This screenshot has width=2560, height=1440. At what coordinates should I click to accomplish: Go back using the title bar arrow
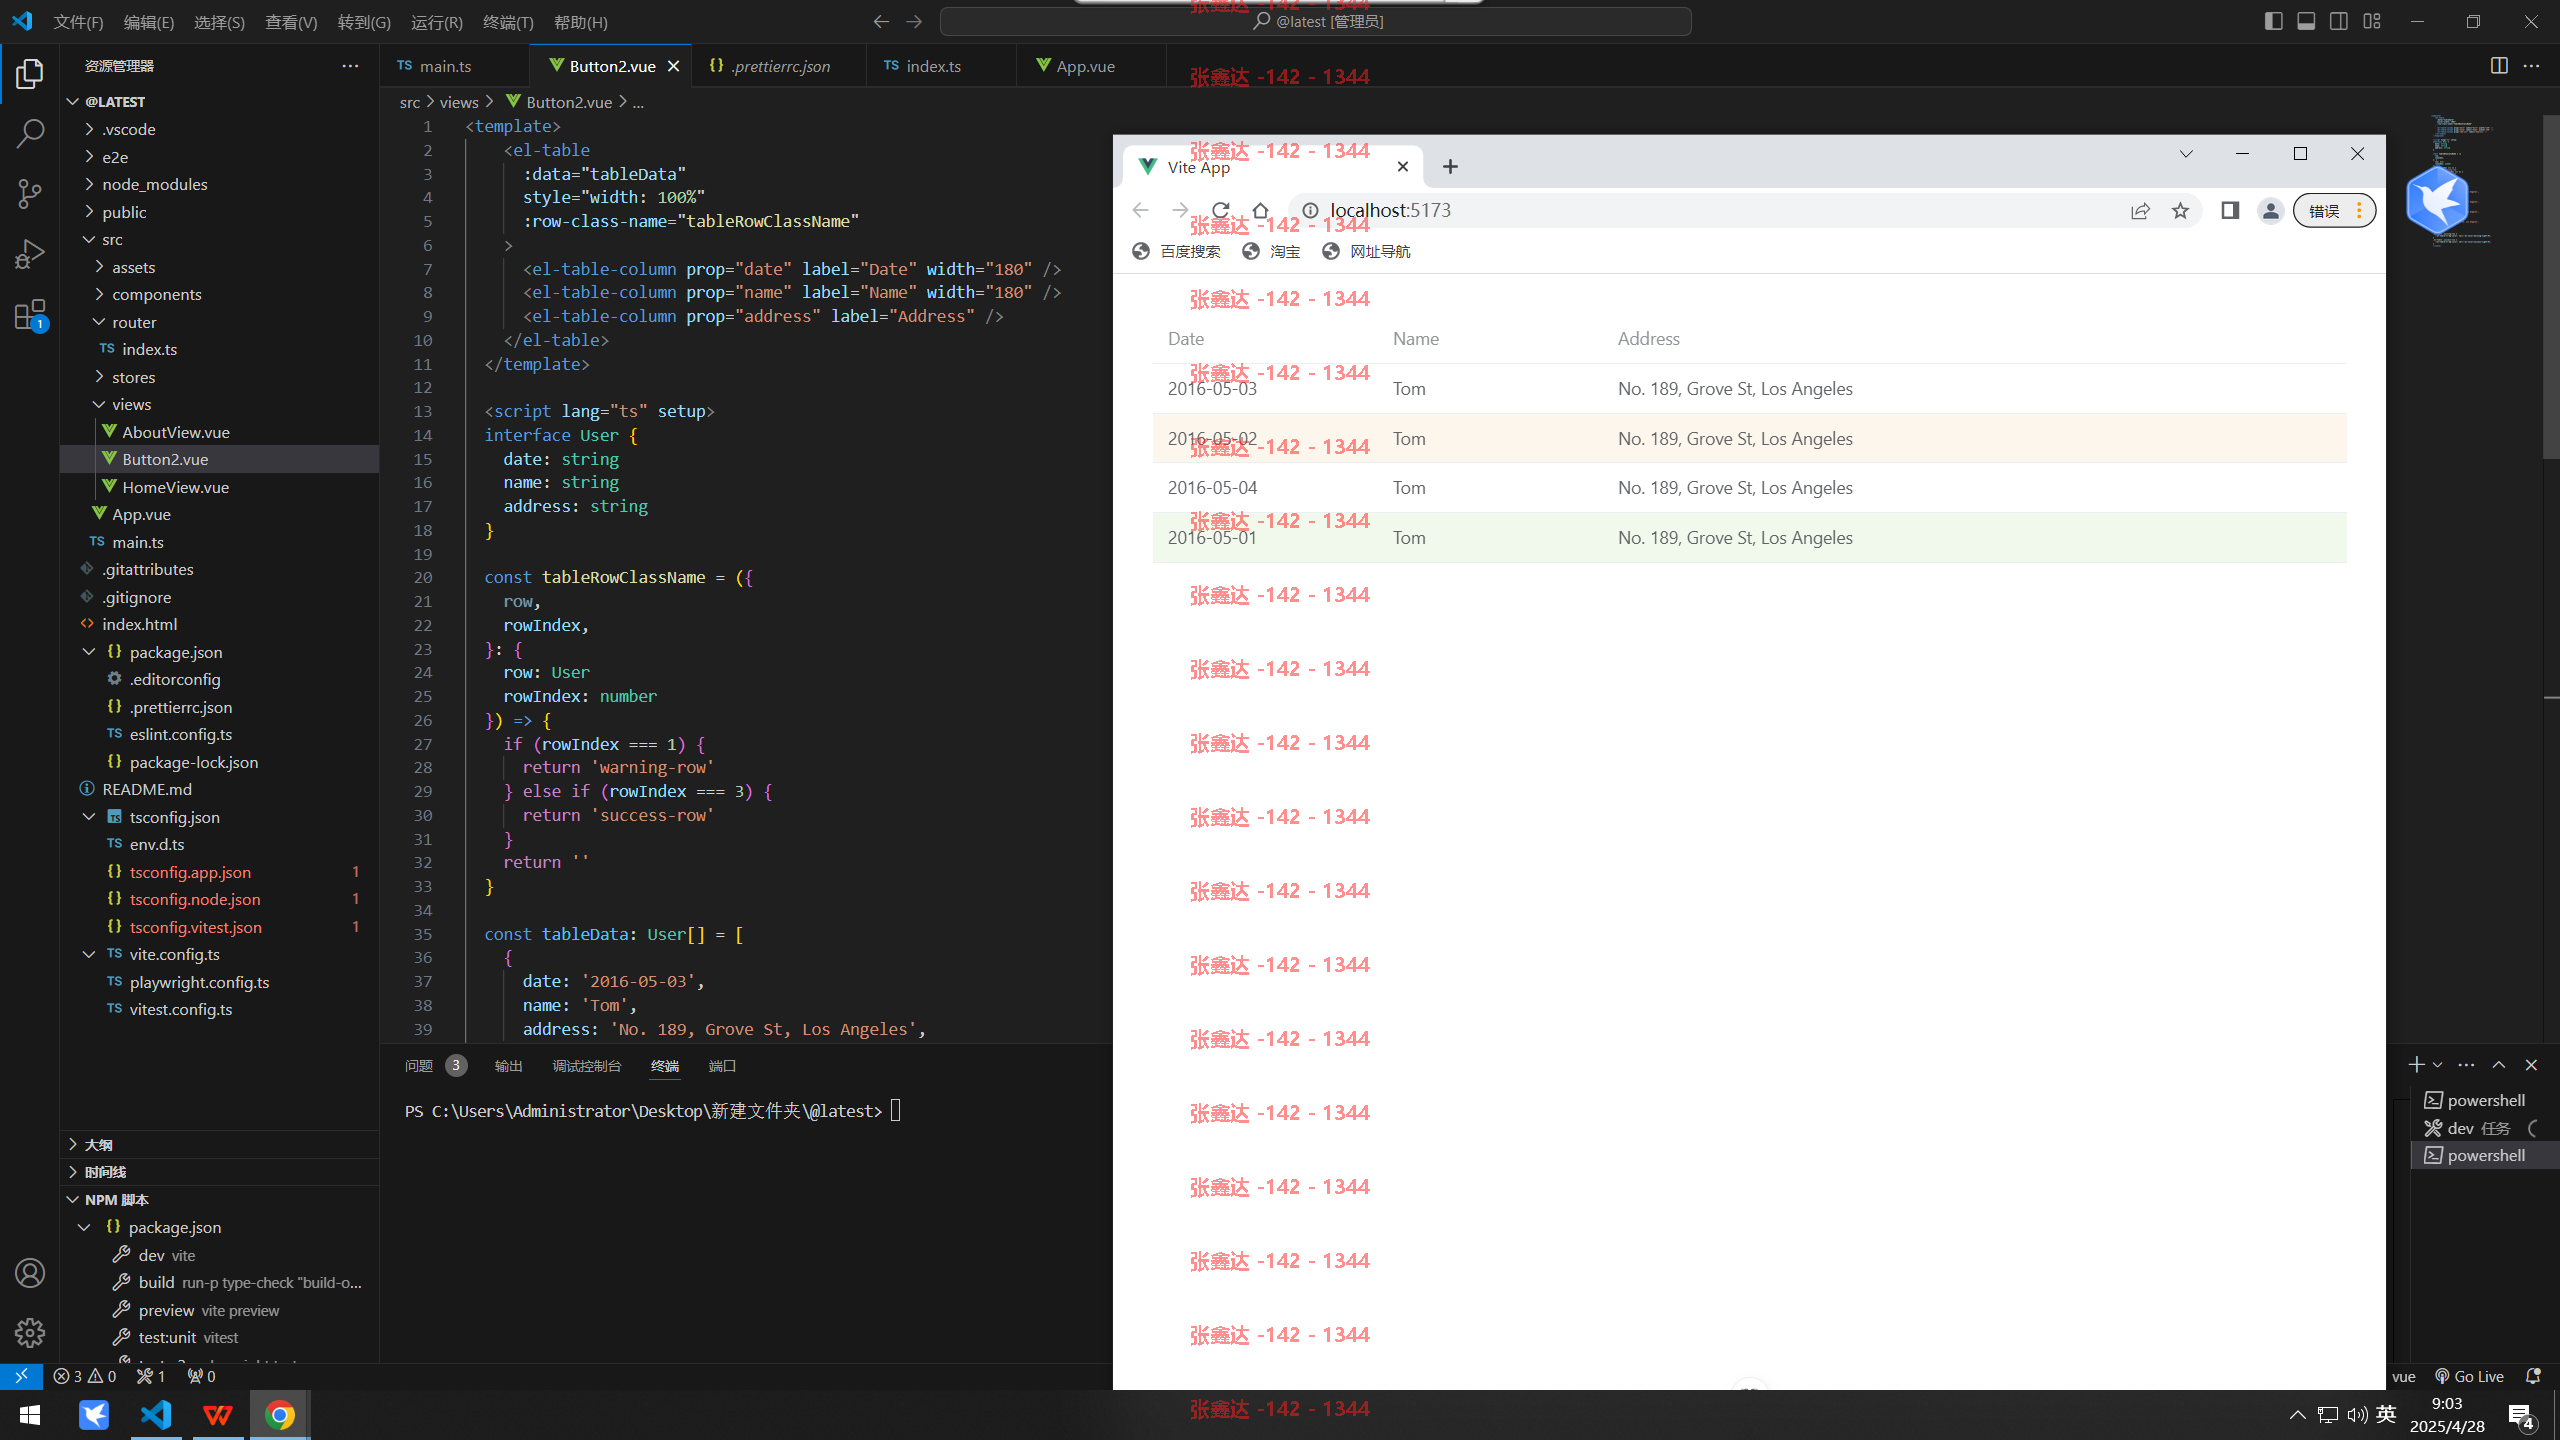click(x=881, y=21)
